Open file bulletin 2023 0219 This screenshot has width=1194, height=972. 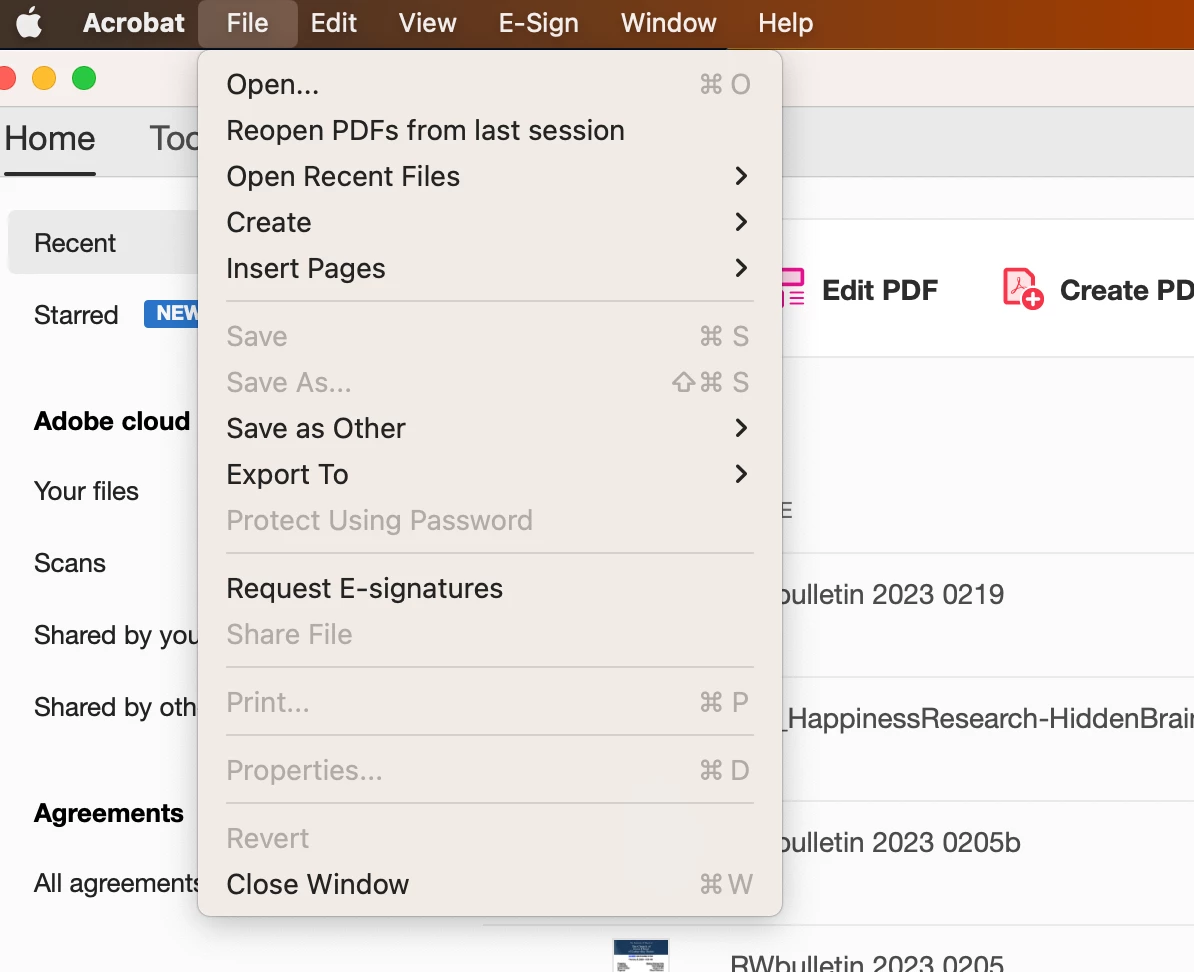tap(892, 594)
